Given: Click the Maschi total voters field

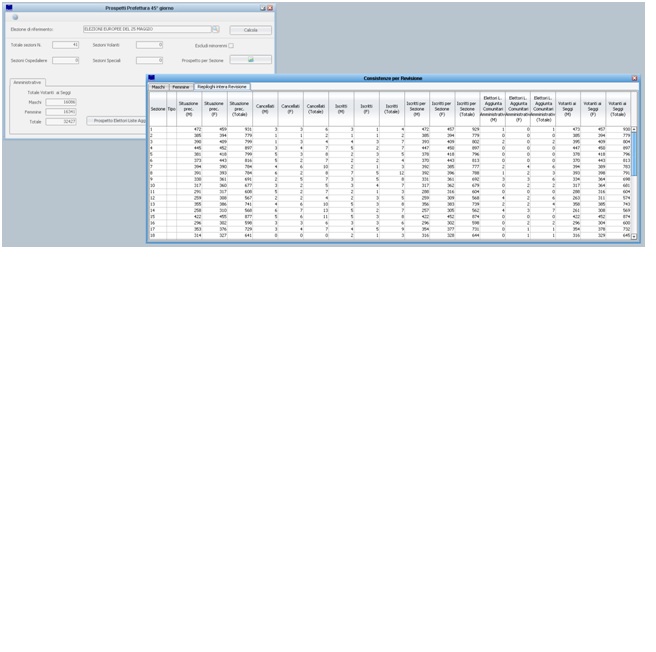Looking at the screenshot, I should point(61,102).
